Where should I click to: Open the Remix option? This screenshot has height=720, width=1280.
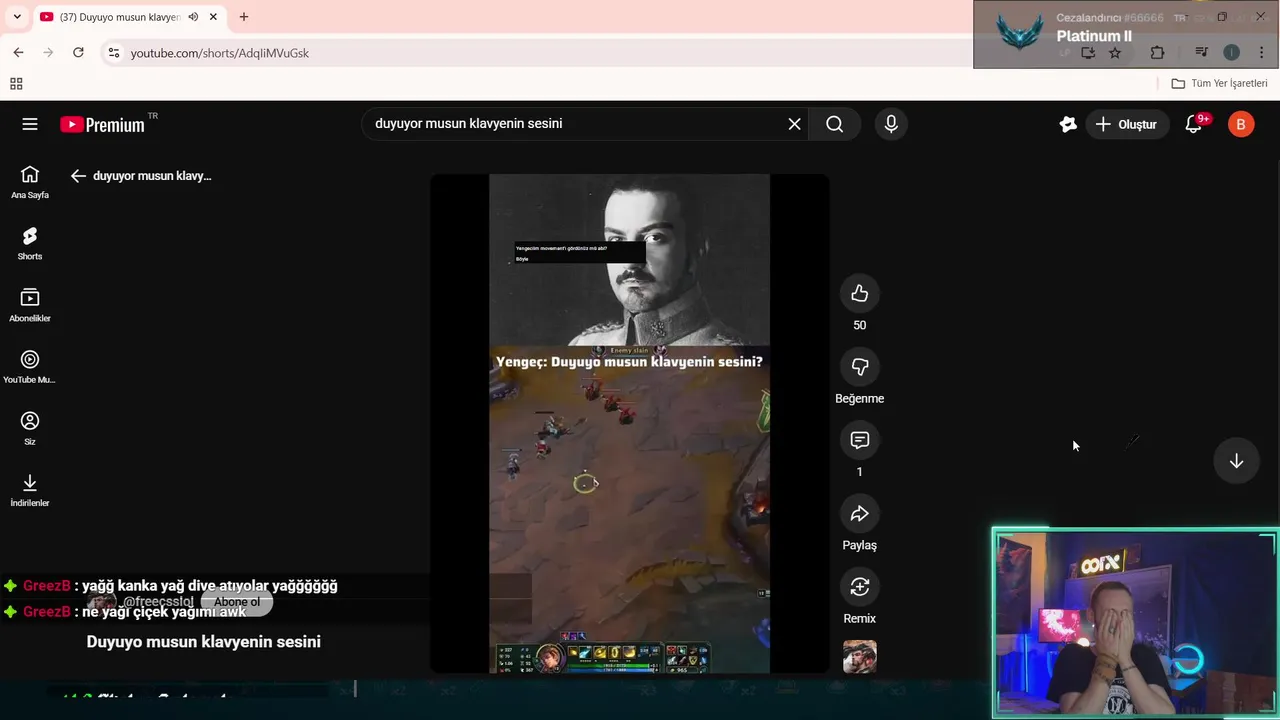pos(859,587)
